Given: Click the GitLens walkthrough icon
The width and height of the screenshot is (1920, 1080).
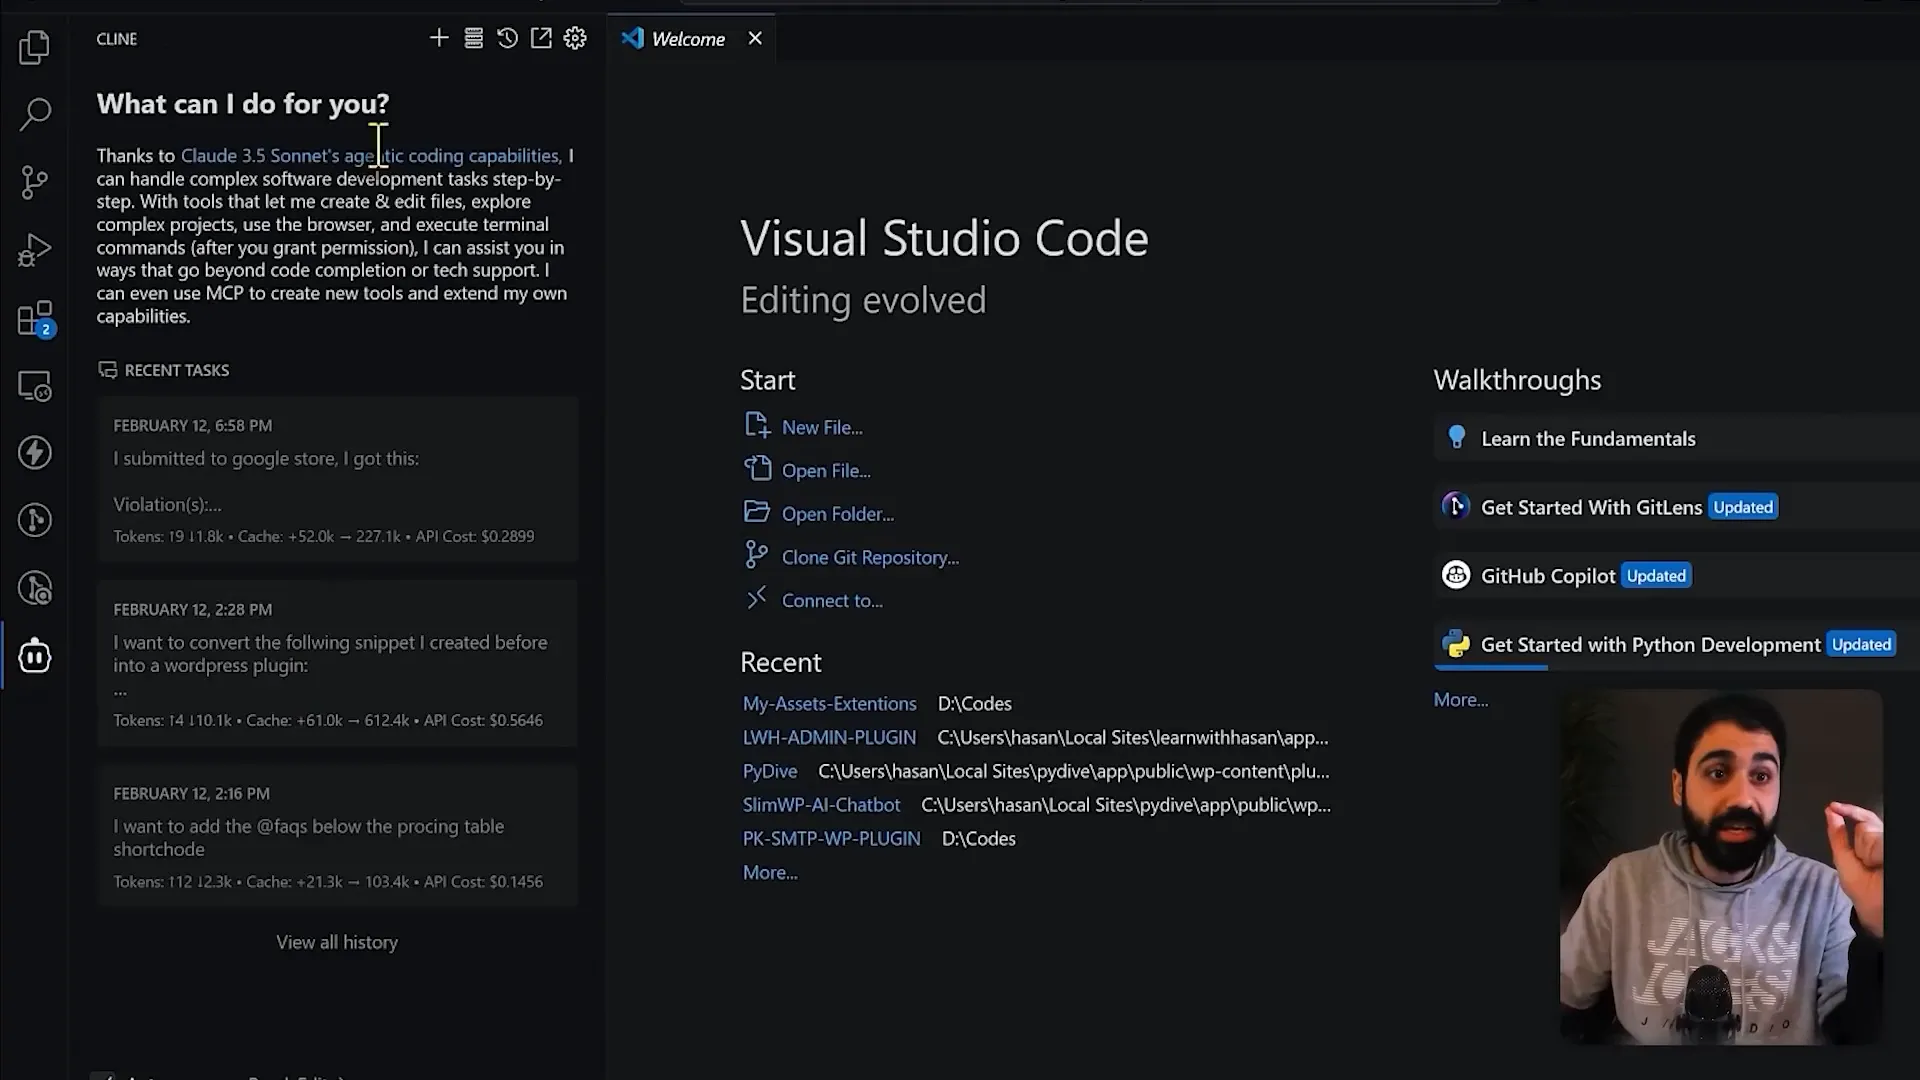Looking at the screenshot, I should pyautogui.click(x=1456, y=506).
